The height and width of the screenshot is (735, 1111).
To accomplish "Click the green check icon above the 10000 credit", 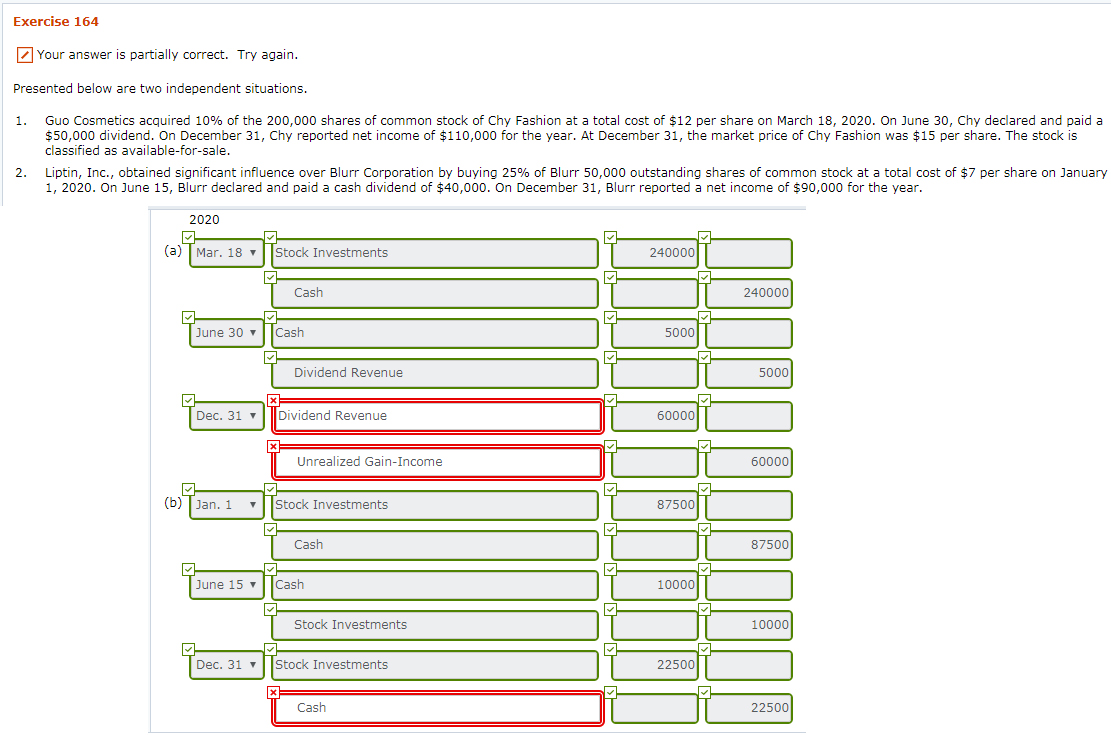I will pos(704,610).
